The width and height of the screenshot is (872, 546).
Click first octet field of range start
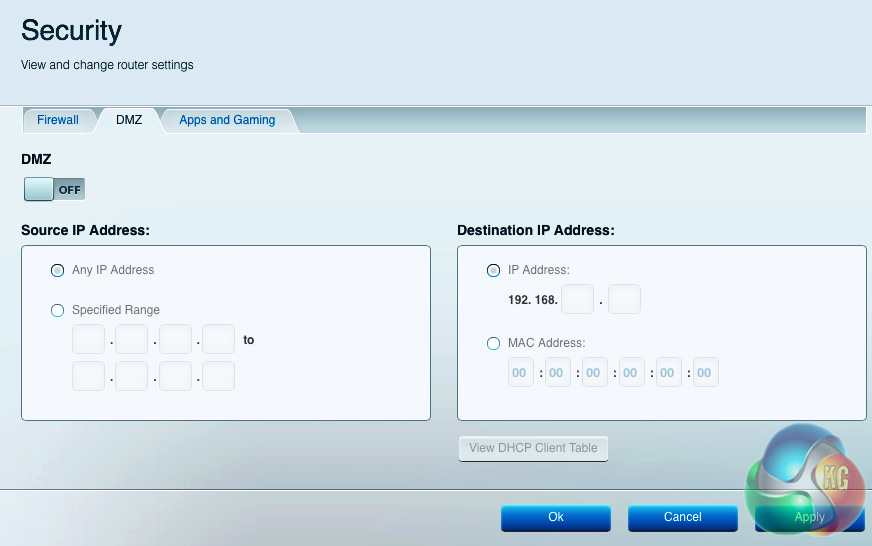[x=88, y=339]
